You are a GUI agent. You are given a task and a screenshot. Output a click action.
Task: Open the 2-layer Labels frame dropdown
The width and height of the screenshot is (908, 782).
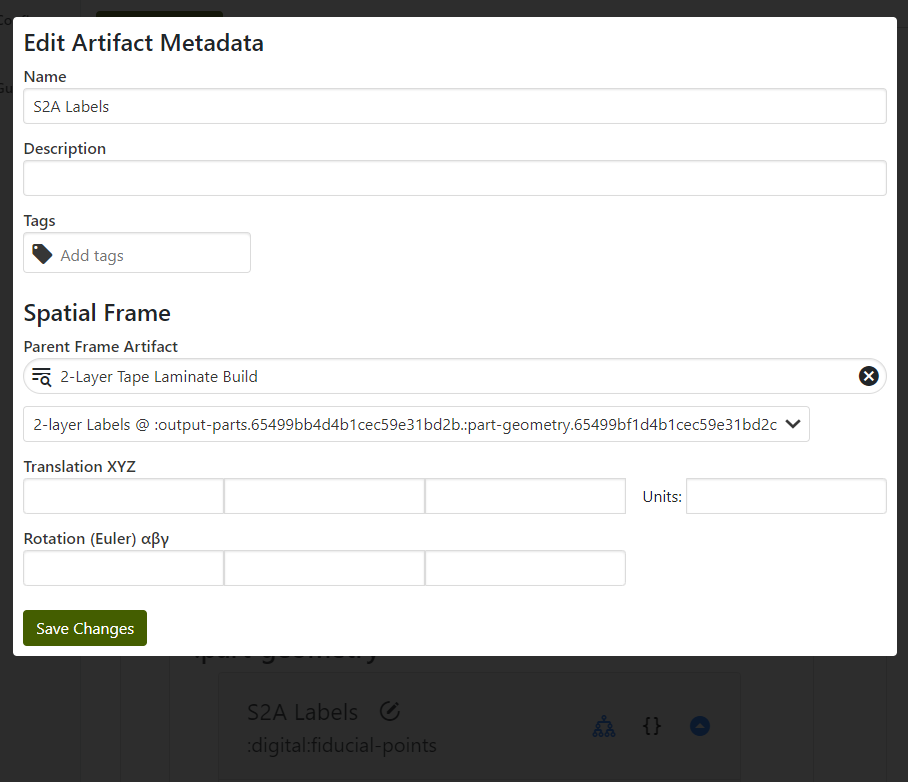click(416, 424)
